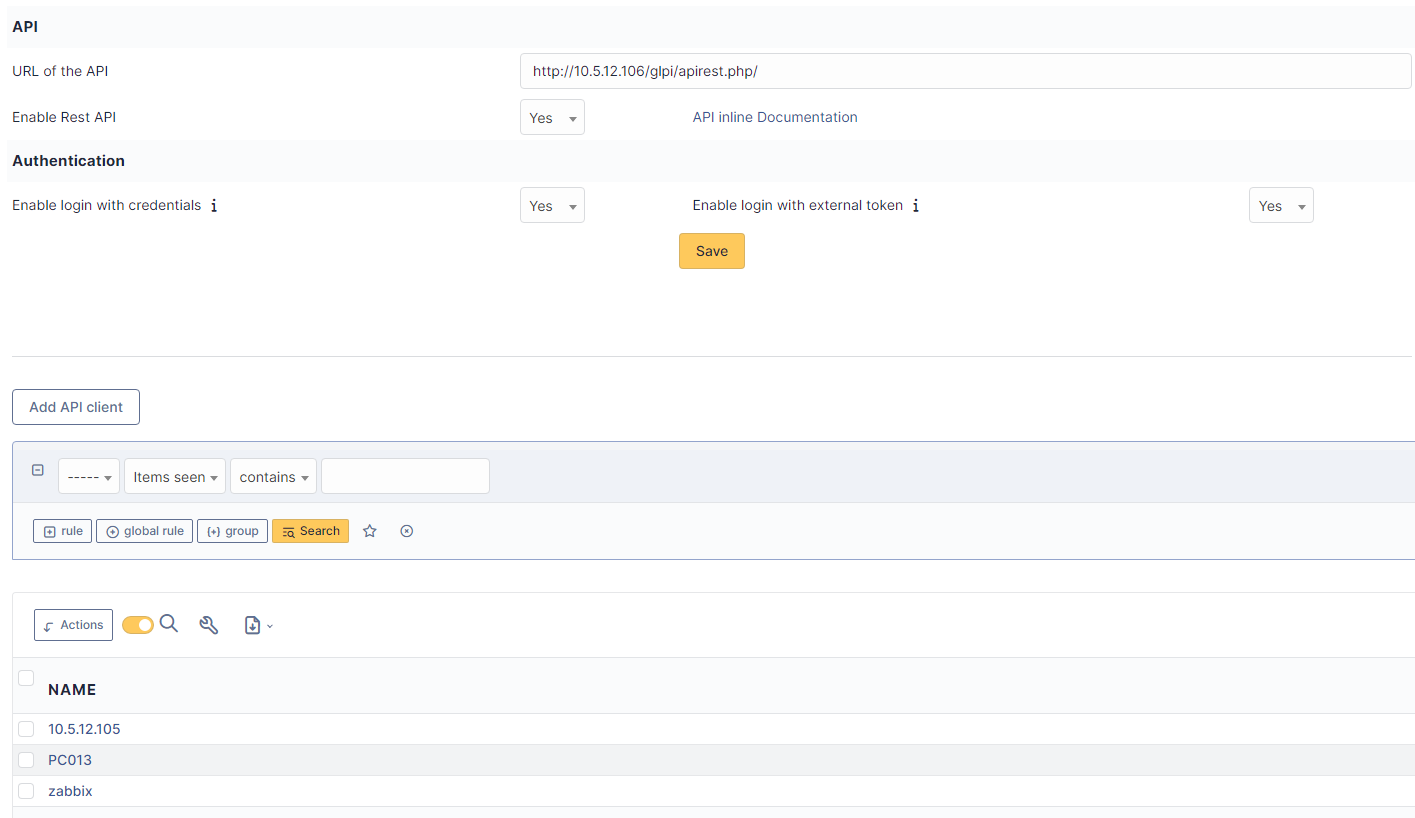Expand the Items seen field dropdown
Image resolution: width=1415 pixels, height=818 pixels.
175,477
